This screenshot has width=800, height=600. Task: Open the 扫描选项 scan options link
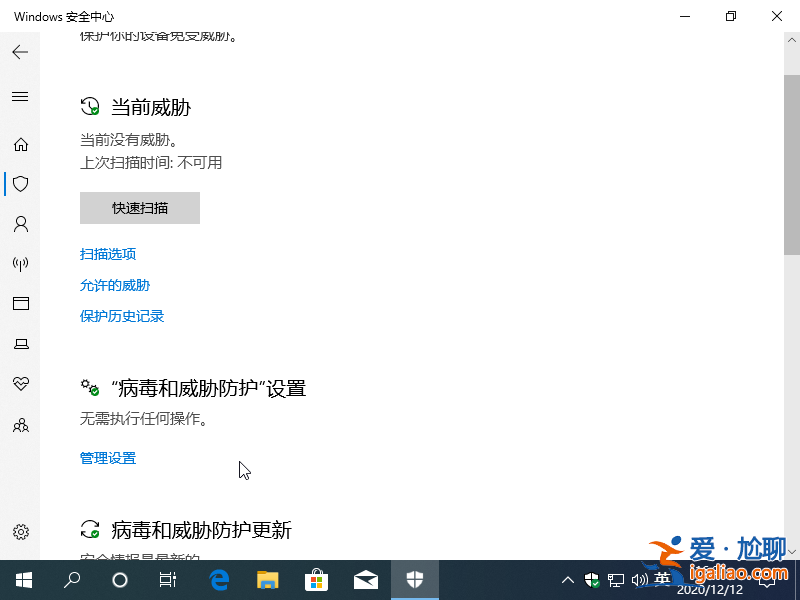click(108, 254)
